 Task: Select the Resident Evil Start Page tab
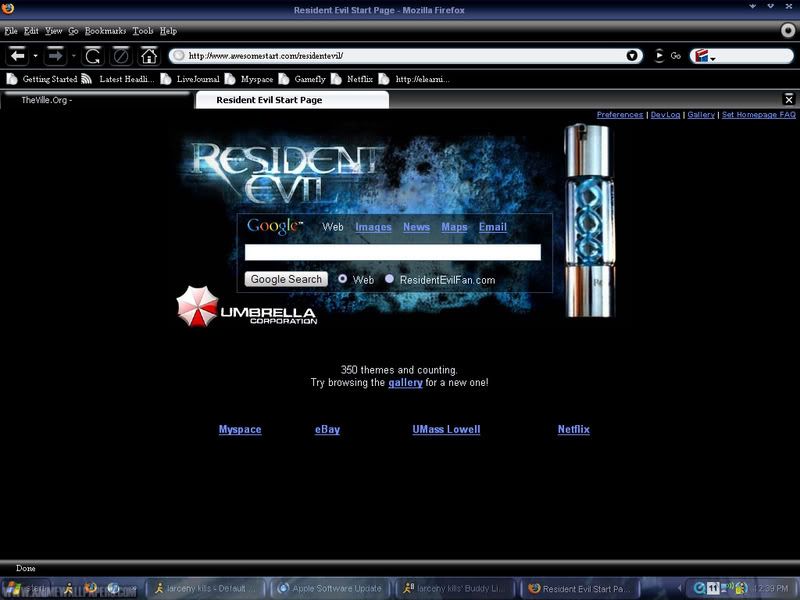point(292,100)
